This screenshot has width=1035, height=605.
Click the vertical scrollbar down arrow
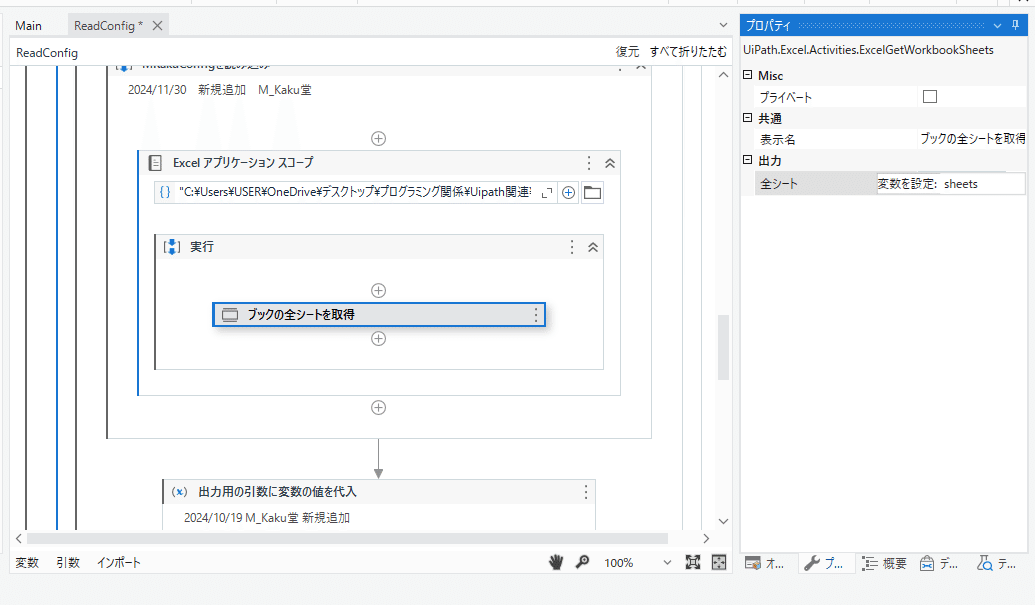723,521
